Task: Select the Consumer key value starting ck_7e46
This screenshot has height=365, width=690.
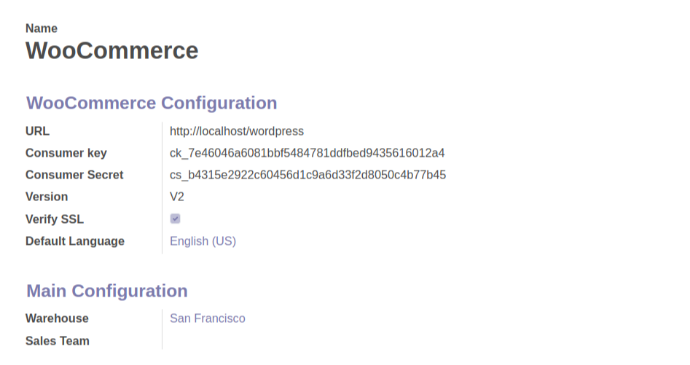Action: (307, 153)
